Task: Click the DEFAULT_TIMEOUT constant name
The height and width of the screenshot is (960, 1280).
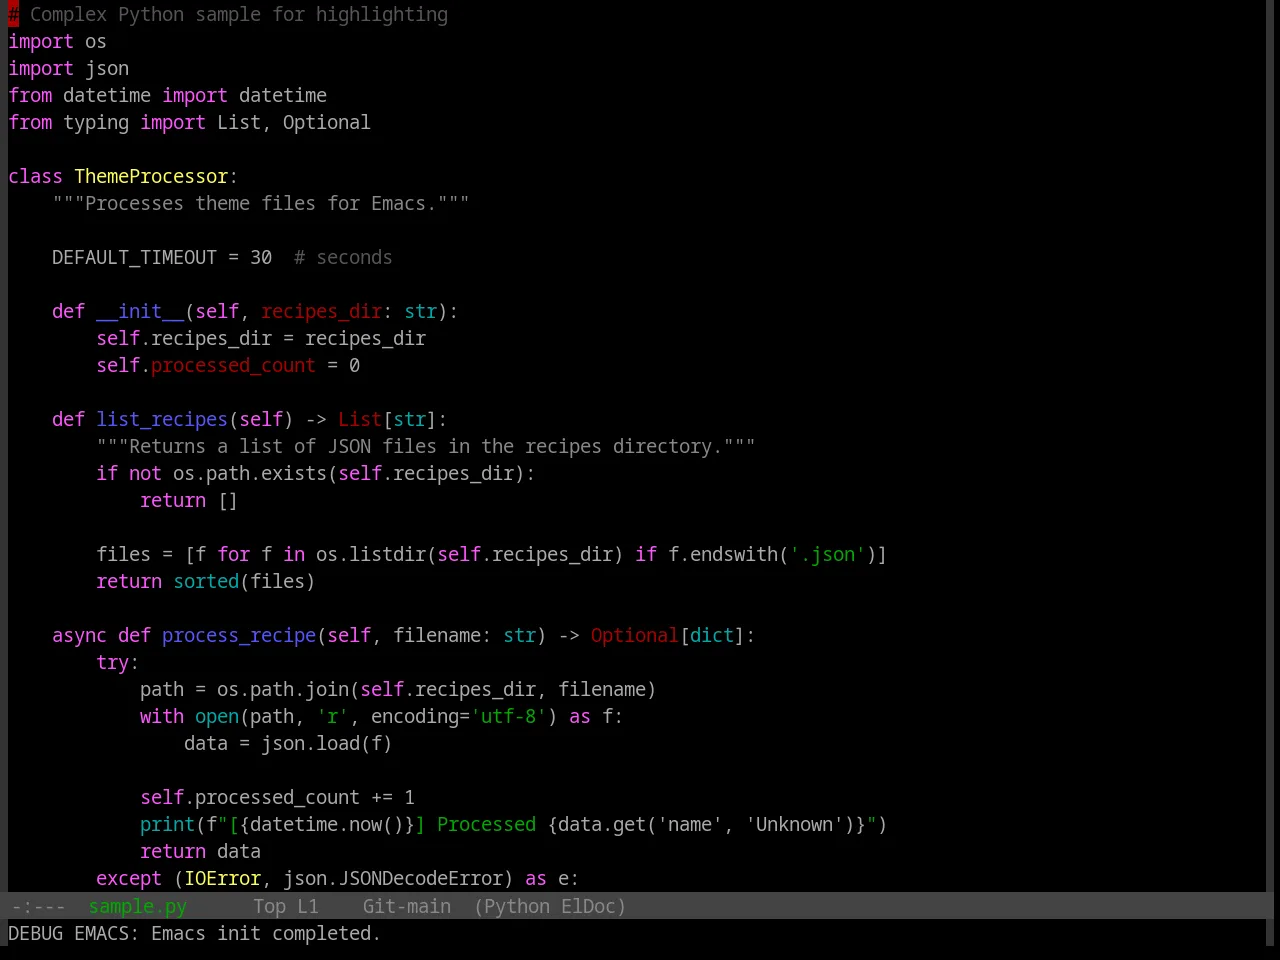Action: coord(134,257)
